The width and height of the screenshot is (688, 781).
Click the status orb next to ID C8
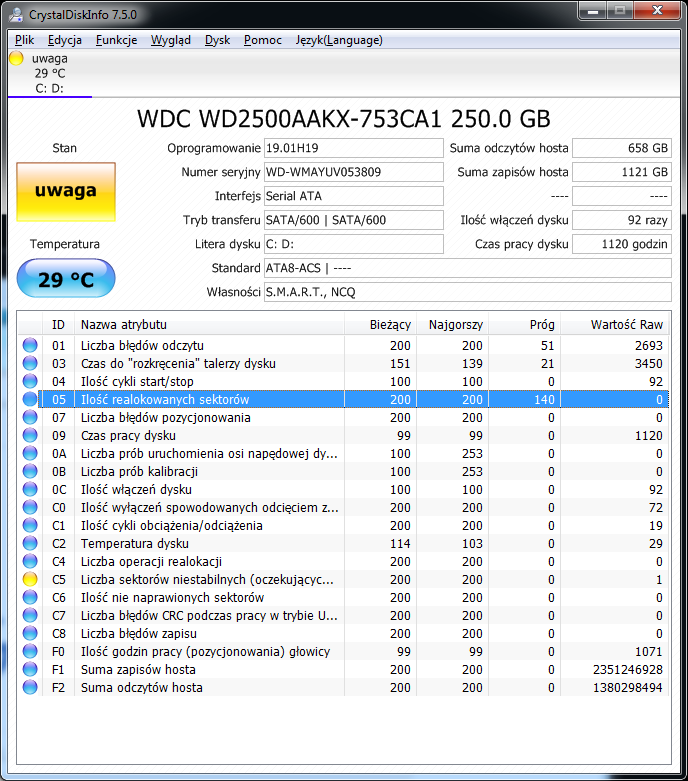point(30,633)
